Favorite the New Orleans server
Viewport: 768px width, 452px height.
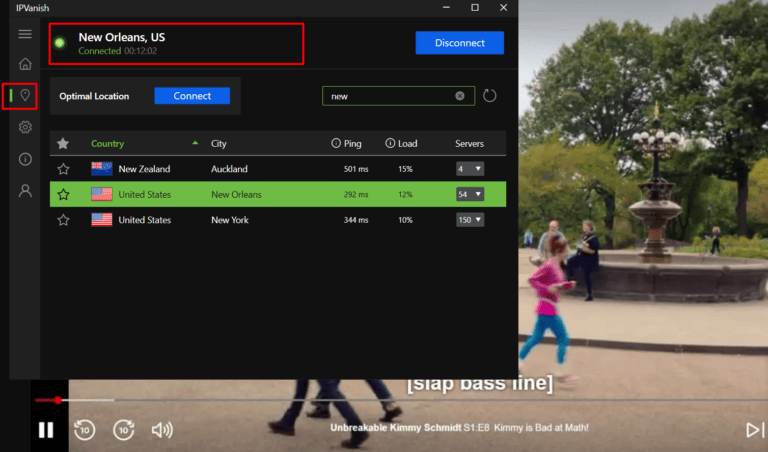pos(63,194)
